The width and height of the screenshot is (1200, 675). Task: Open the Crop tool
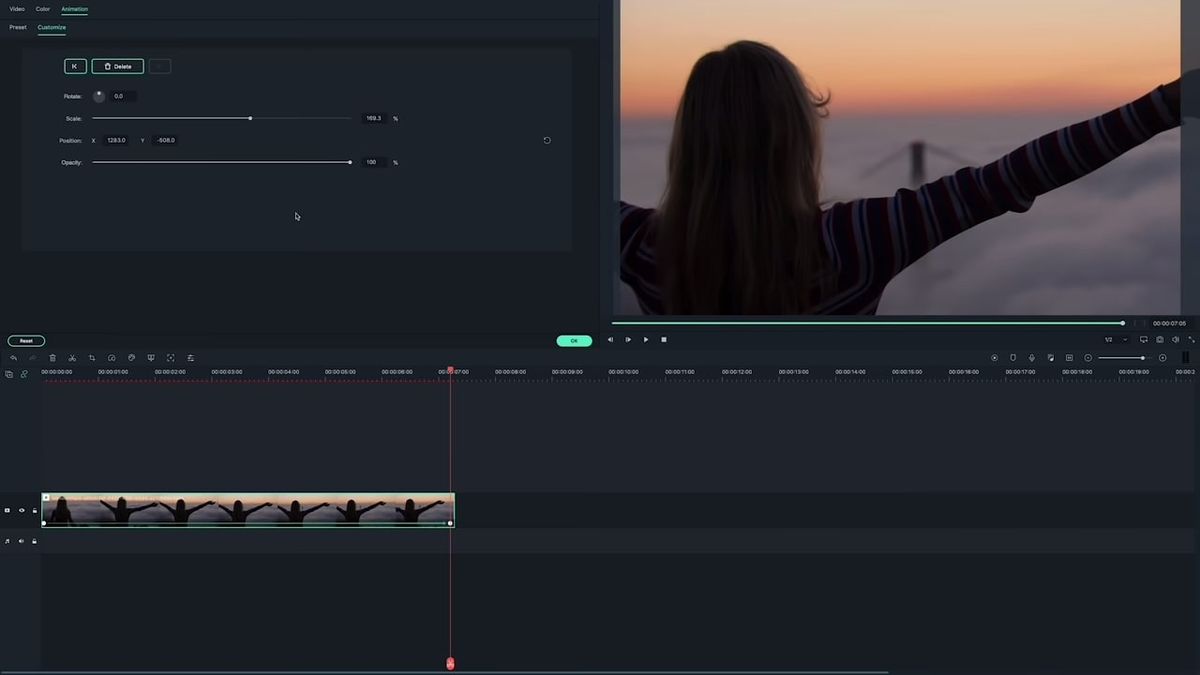point(92,357)
